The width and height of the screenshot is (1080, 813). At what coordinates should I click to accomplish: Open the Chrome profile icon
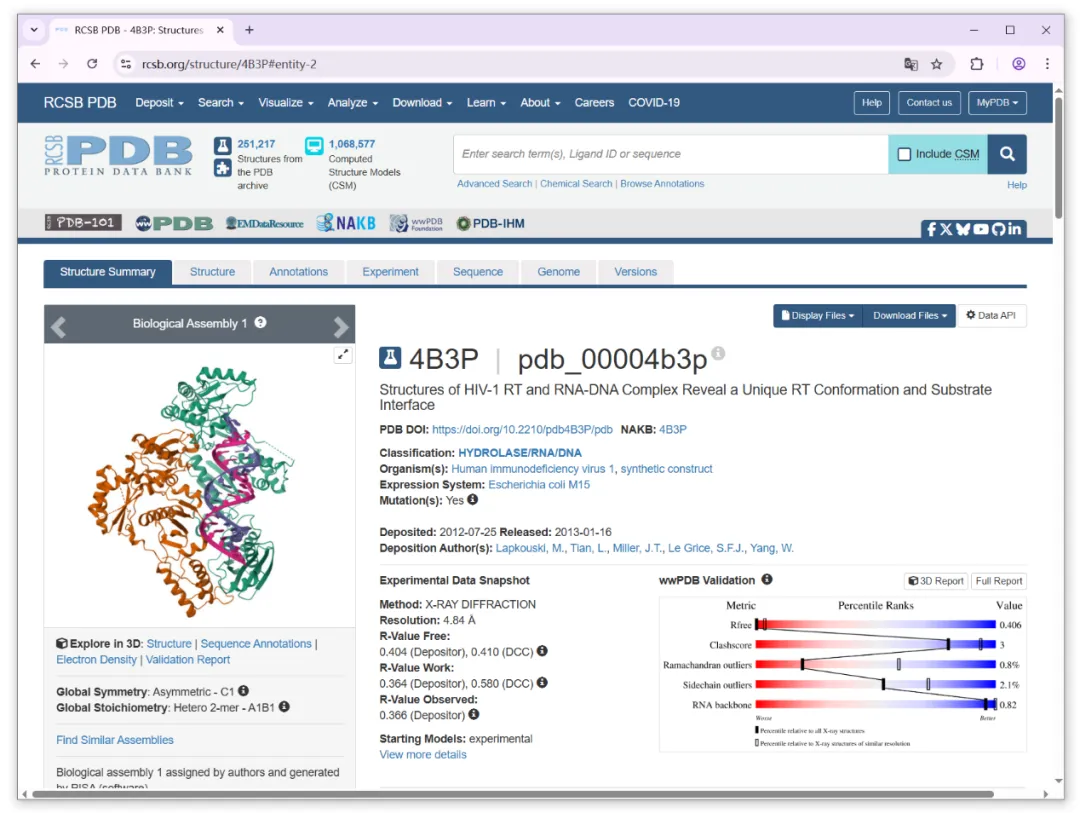click(1018, 64)
